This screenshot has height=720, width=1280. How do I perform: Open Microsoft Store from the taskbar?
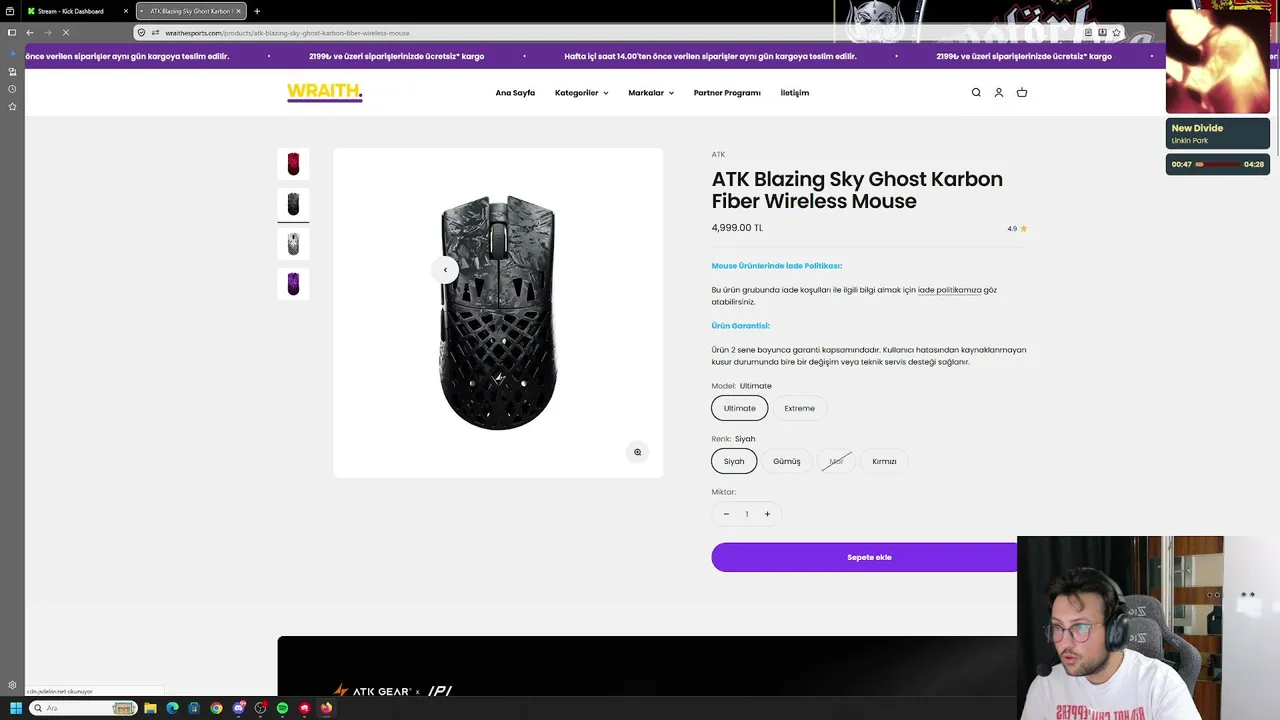194,708
